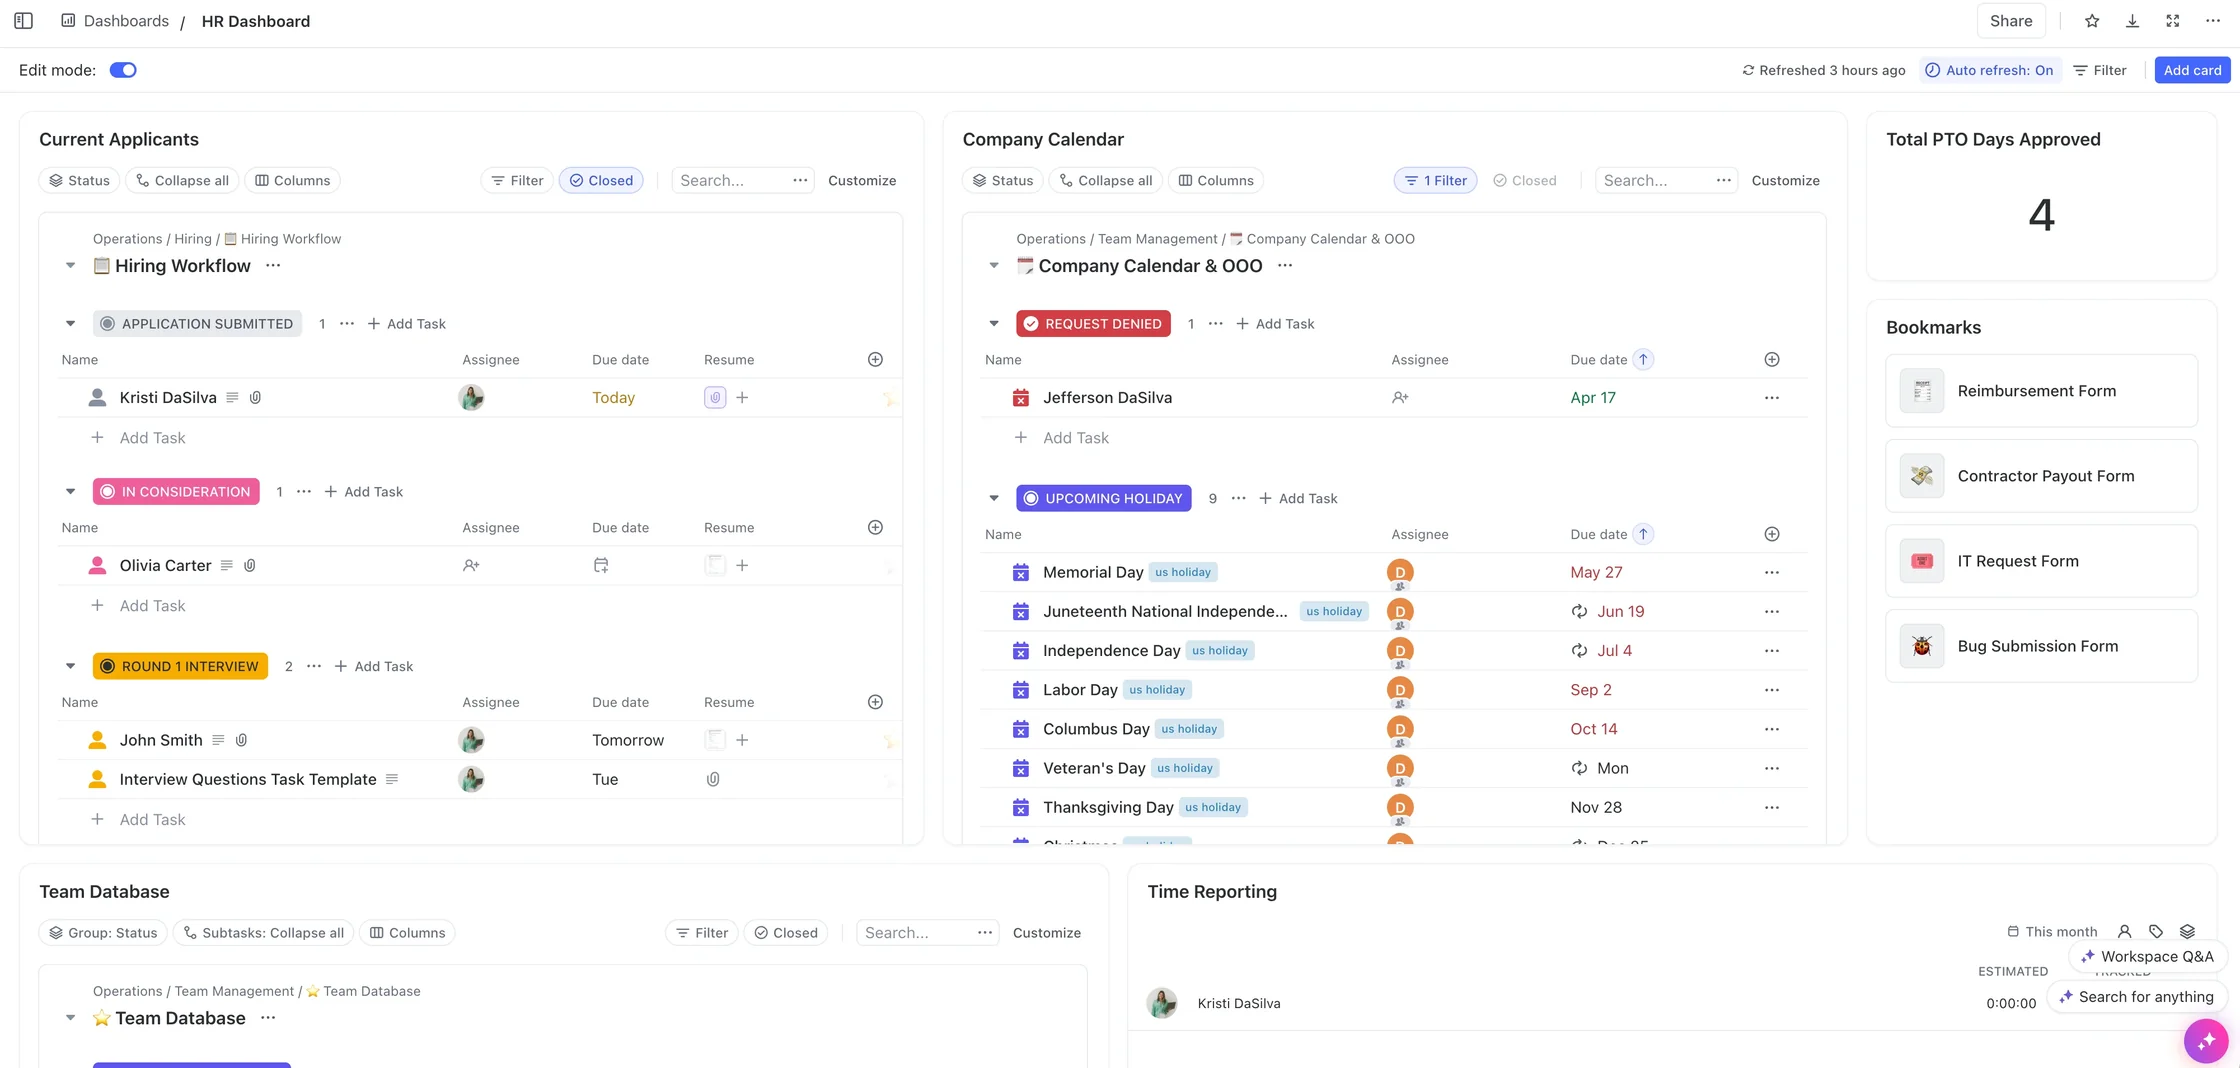This screenshot has width=2240, height=1068.
Task: Click the Add card button
Action: tap(2192, 70)
